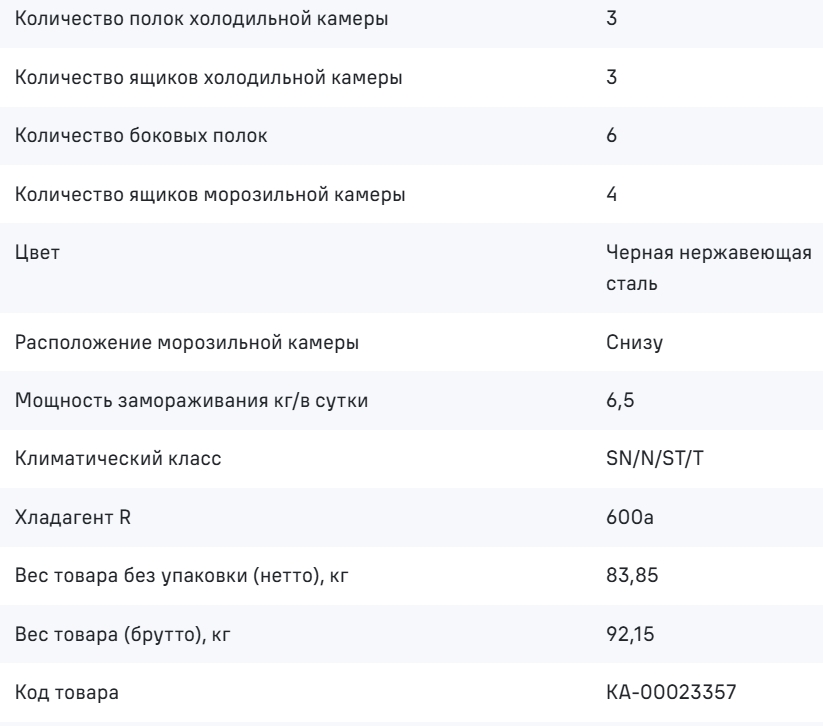Select the refrigerant value 600a

[630, 518]
